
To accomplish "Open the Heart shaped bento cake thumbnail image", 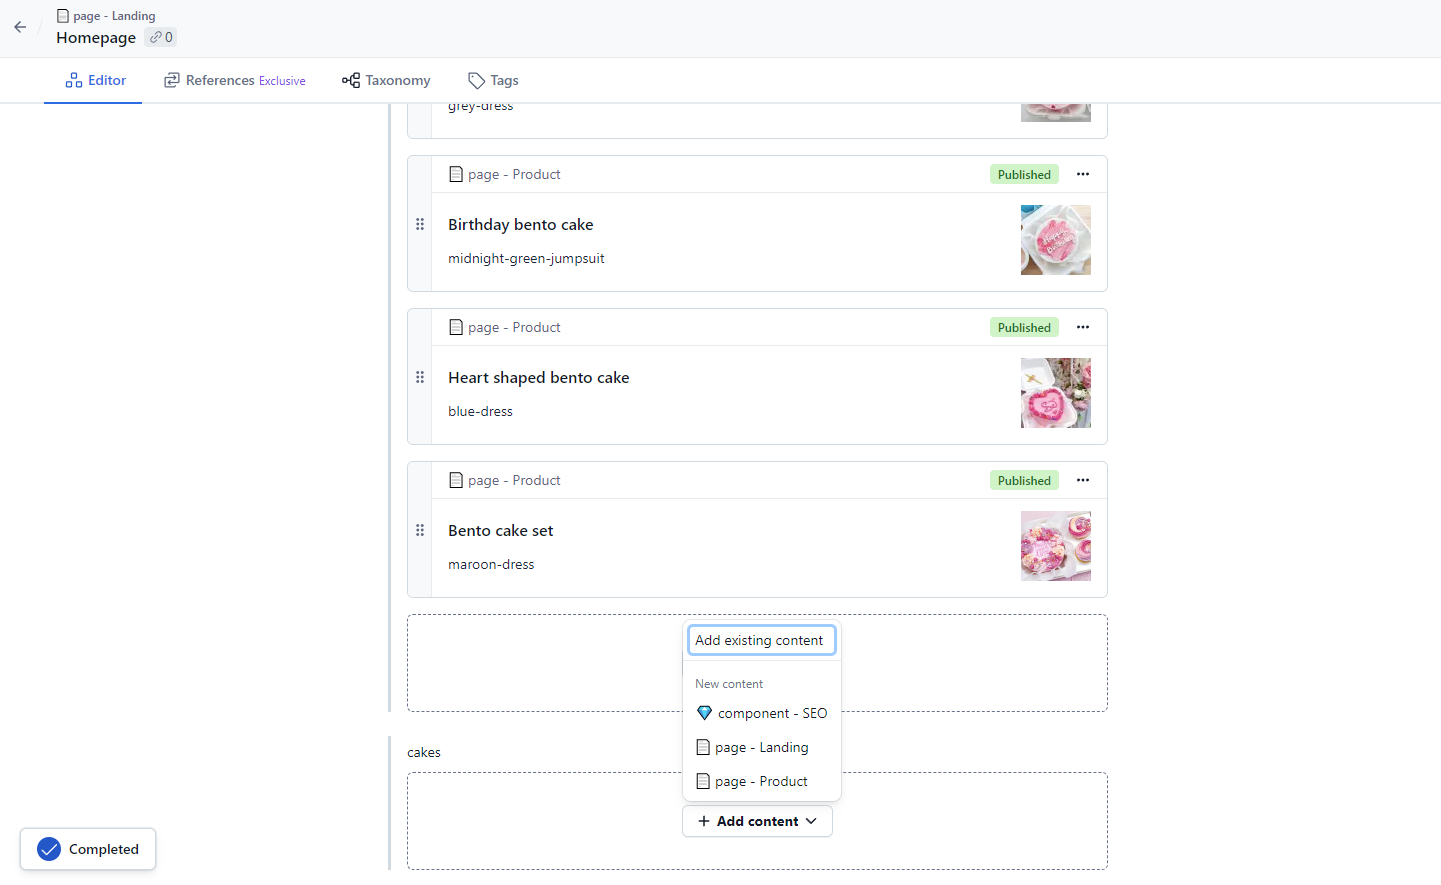I will point(1056,393).
